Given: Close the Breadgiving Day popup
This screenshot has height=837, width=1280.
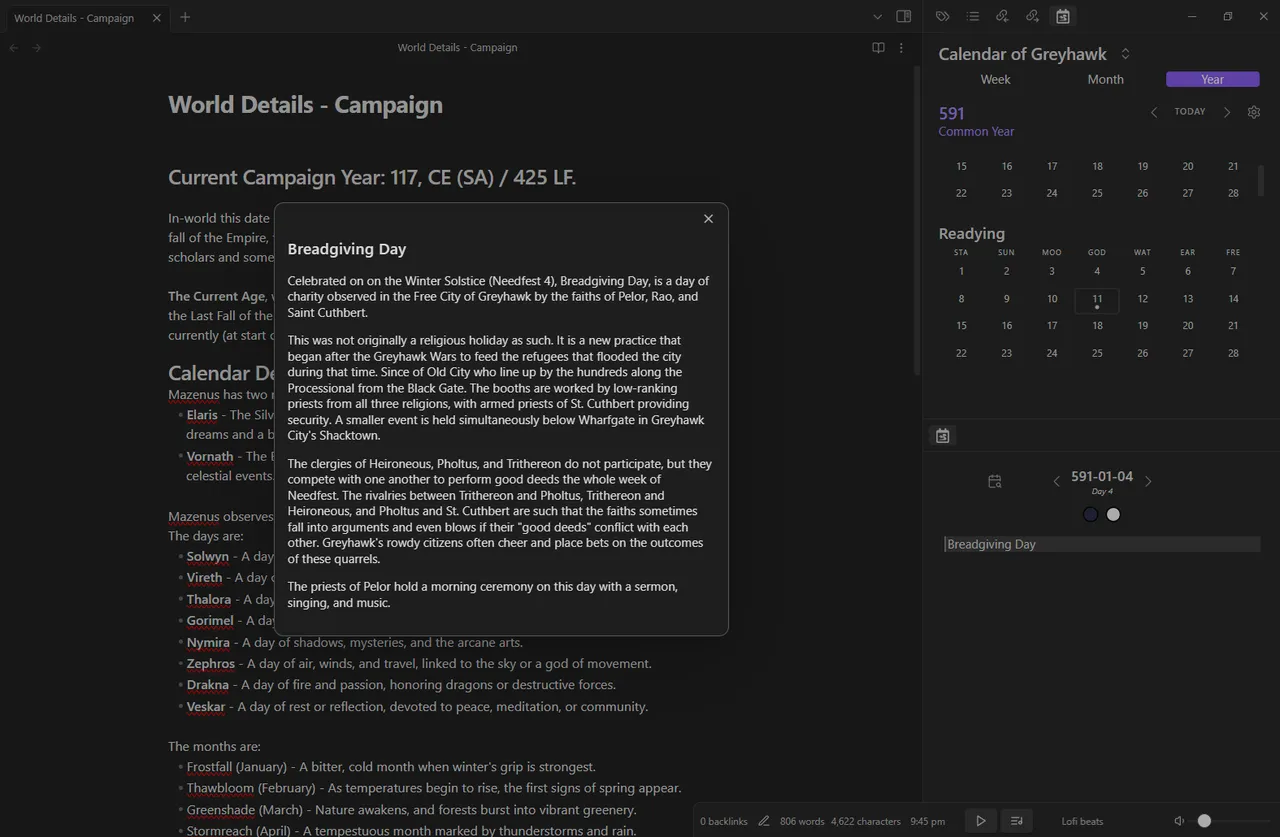Looking at the screenshot, I should tap(708, 219).
